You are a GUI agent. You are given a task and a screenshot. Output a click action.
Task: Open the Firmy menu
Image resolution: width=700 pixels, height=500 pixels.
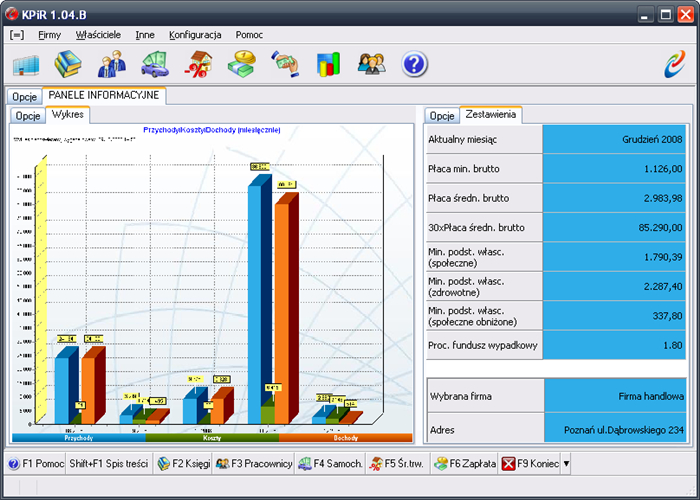[49, 34]
